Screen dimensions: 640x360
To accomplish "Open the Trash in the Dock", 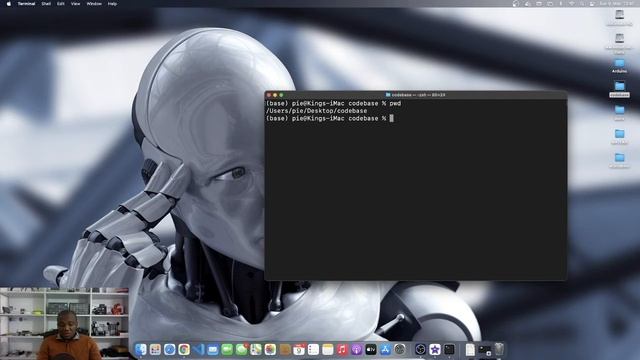I will click(499, 349).
